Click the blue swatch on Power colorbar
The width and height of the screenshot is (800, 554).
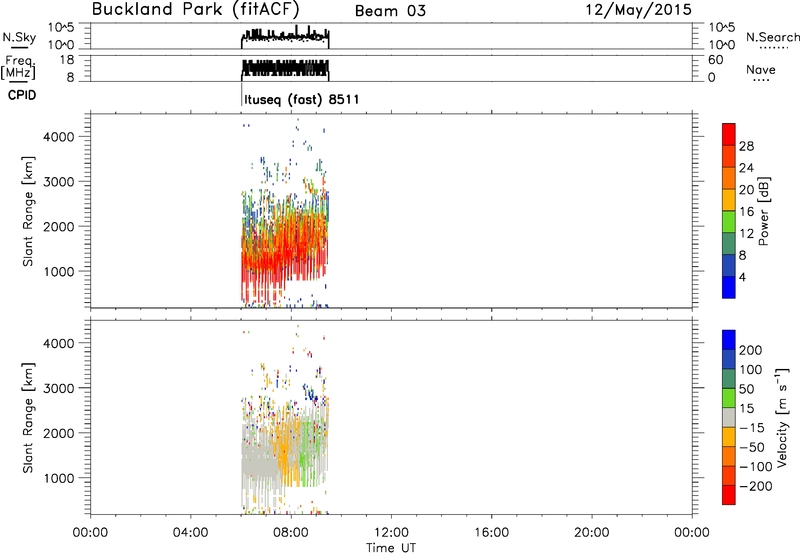[729, 287]
